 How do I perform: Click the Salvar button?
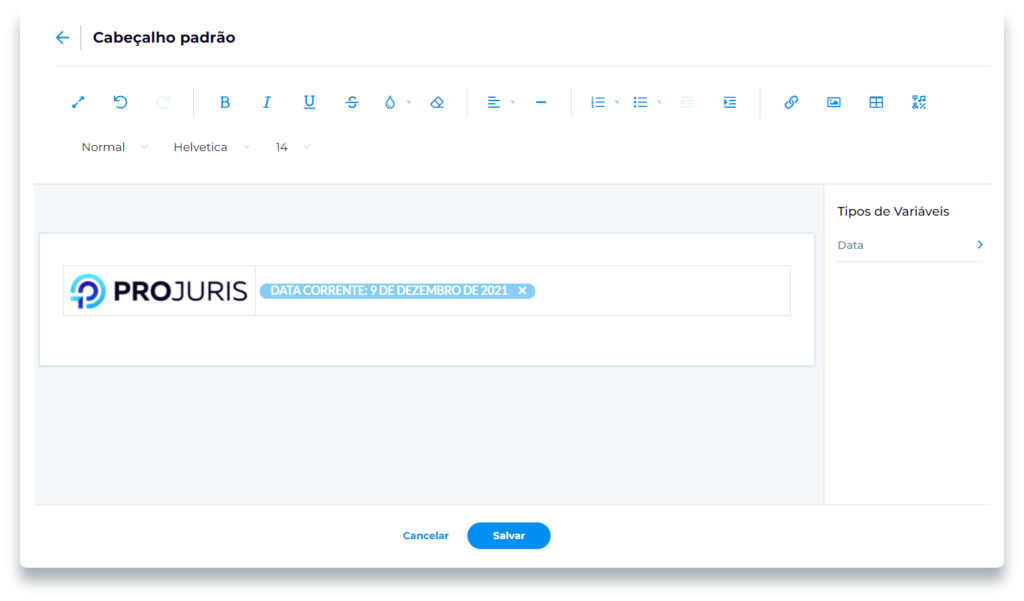click(508, 536)
